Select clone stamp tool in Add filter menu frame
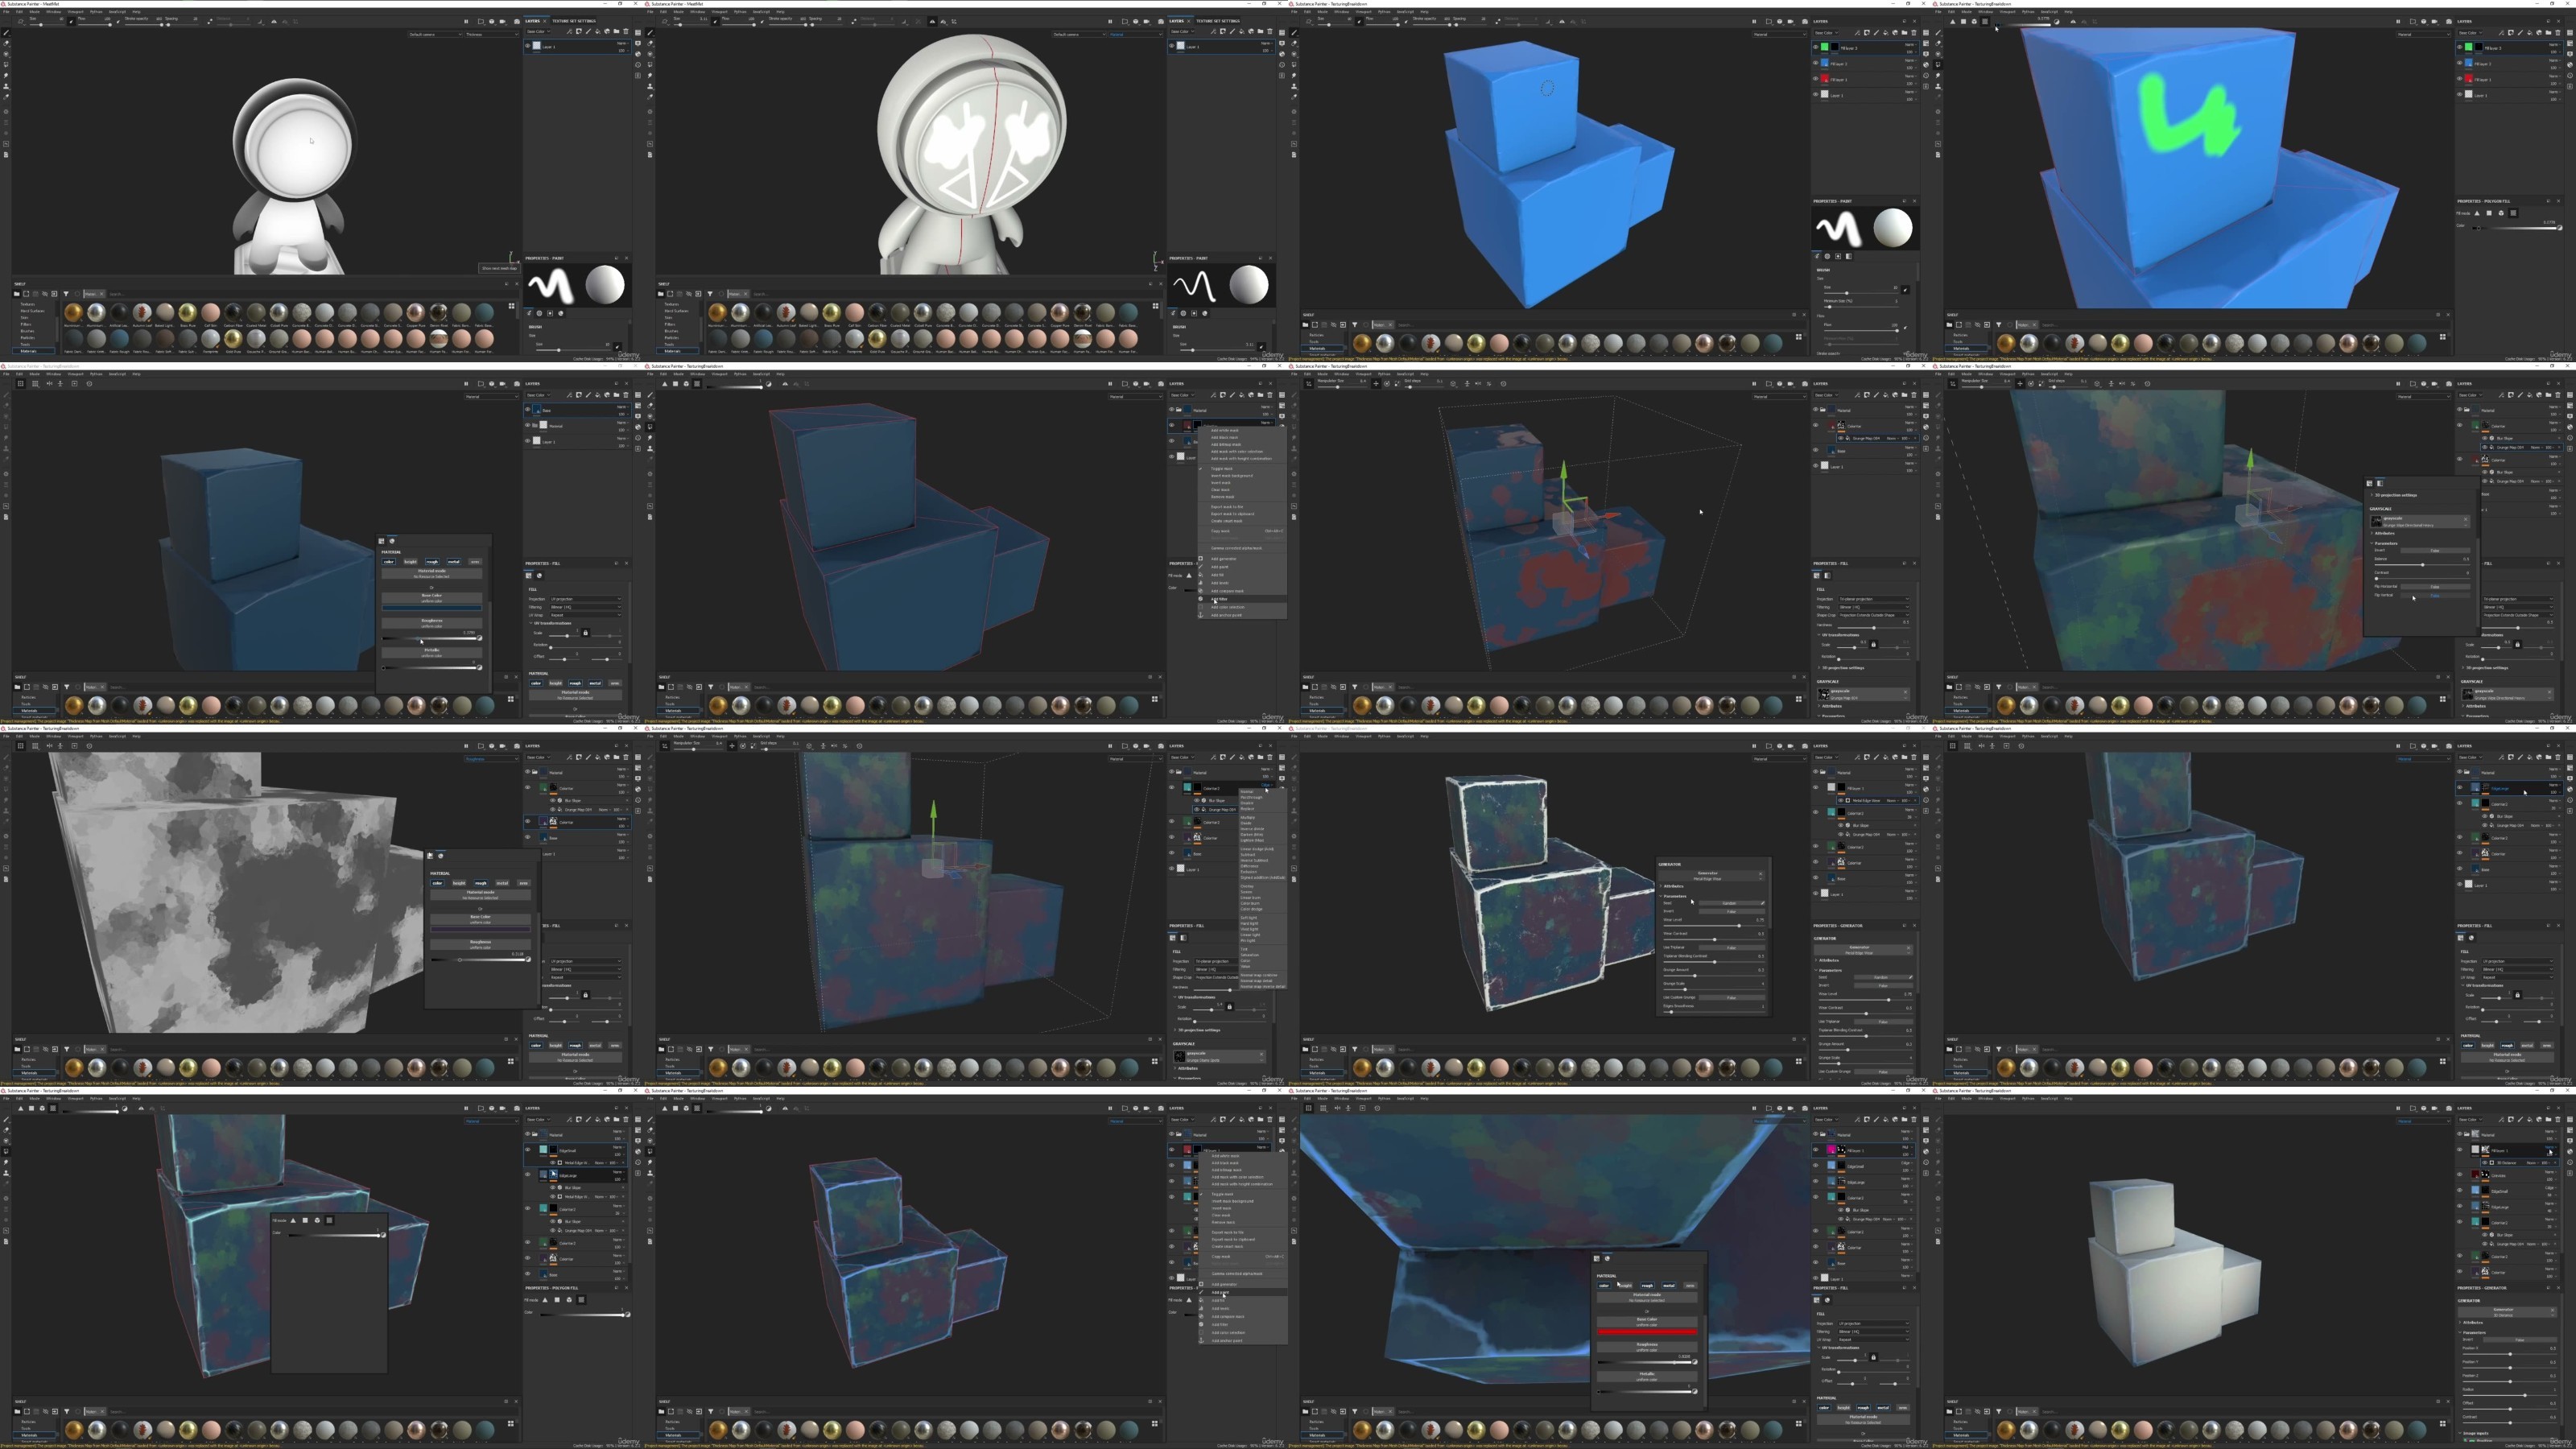The image size is (2576, 1449). click(650, 448)
